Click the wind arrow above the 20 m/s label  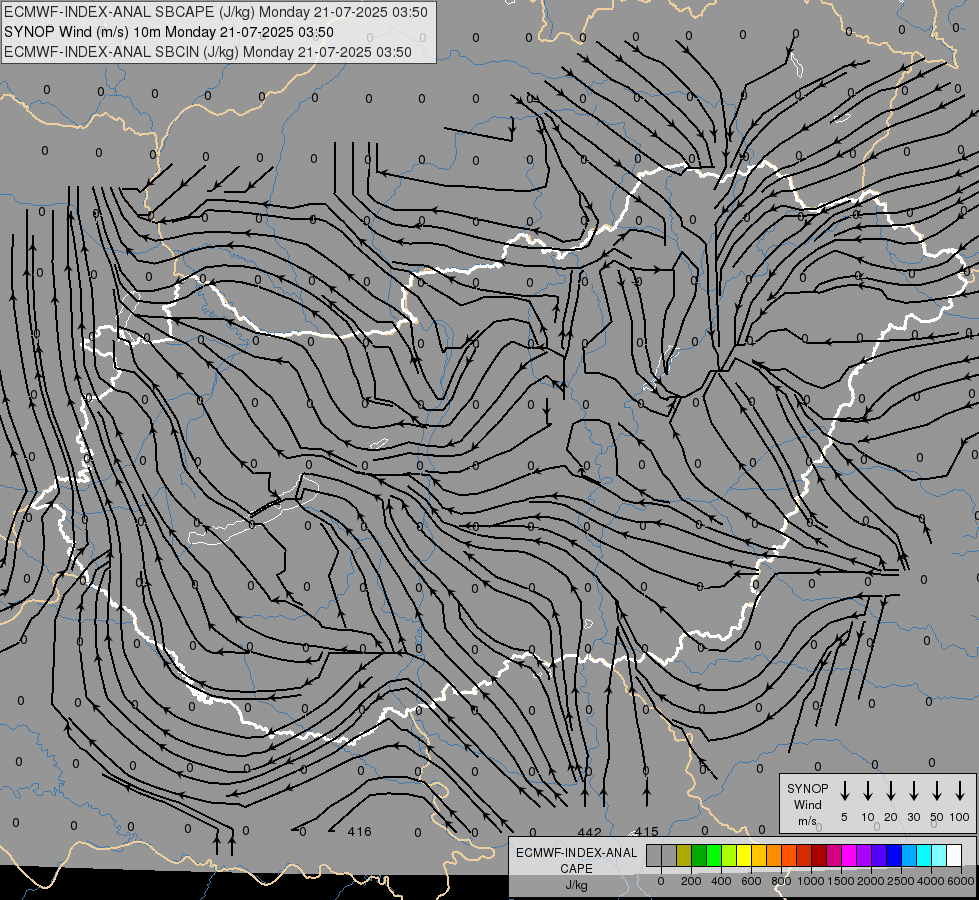click(x=890, y=790)
